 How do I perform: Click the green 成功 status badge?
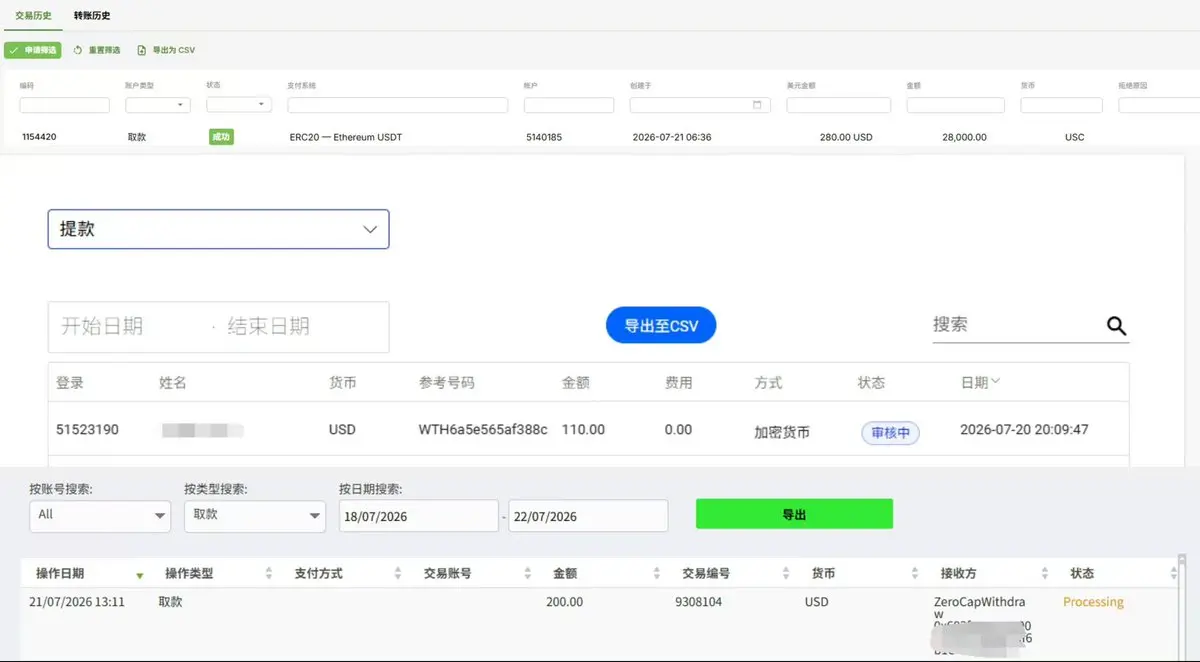point(221,137)
